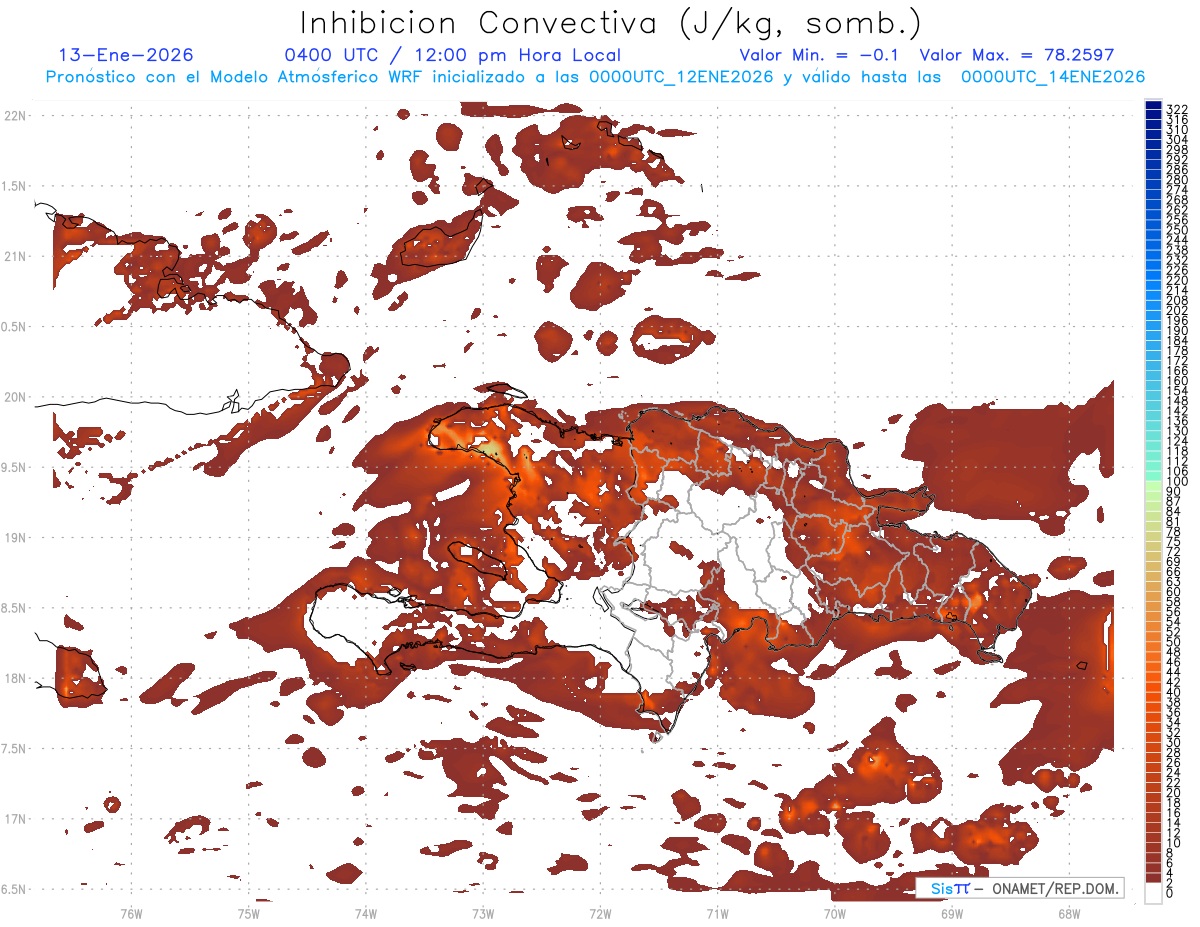Click the '68W' longitude label
The height and width of the screenshot is (927, 1200).
(x=1069, y=914)
